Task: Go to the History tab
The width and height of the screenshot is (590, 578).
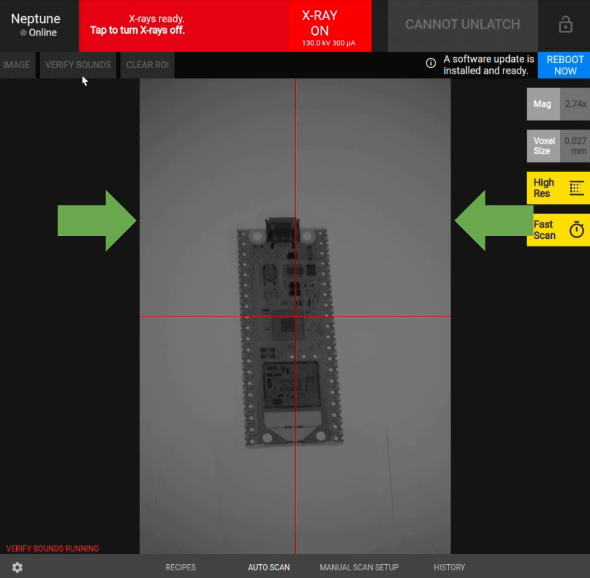Action: click(449, 567)
